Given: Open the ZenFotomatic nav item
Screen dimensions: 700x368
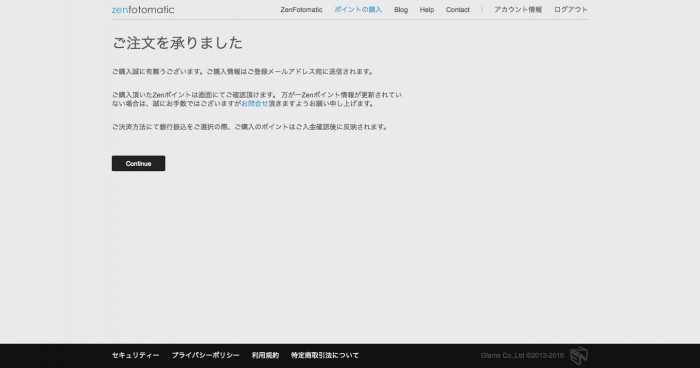Looking at the screenshot, I should click(301, 10).
